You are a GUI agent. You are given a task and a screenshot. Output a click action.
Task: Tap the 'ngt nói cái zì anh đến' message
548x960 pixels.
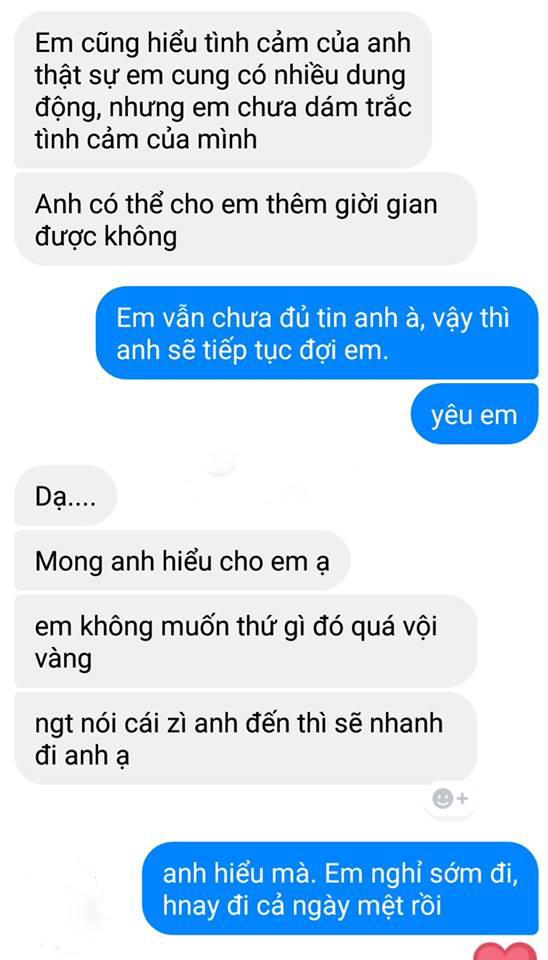pyautogui.click(x=245, y=738)
